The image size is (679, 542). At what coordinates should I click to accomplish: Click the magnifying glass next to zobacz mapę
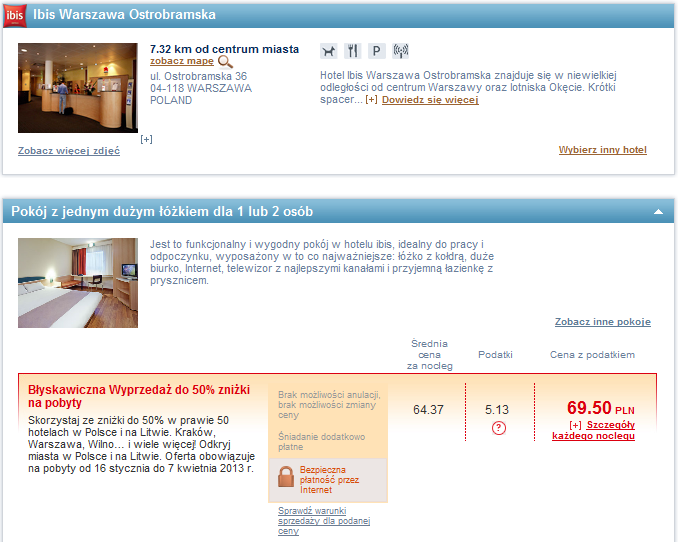[225, 62]
